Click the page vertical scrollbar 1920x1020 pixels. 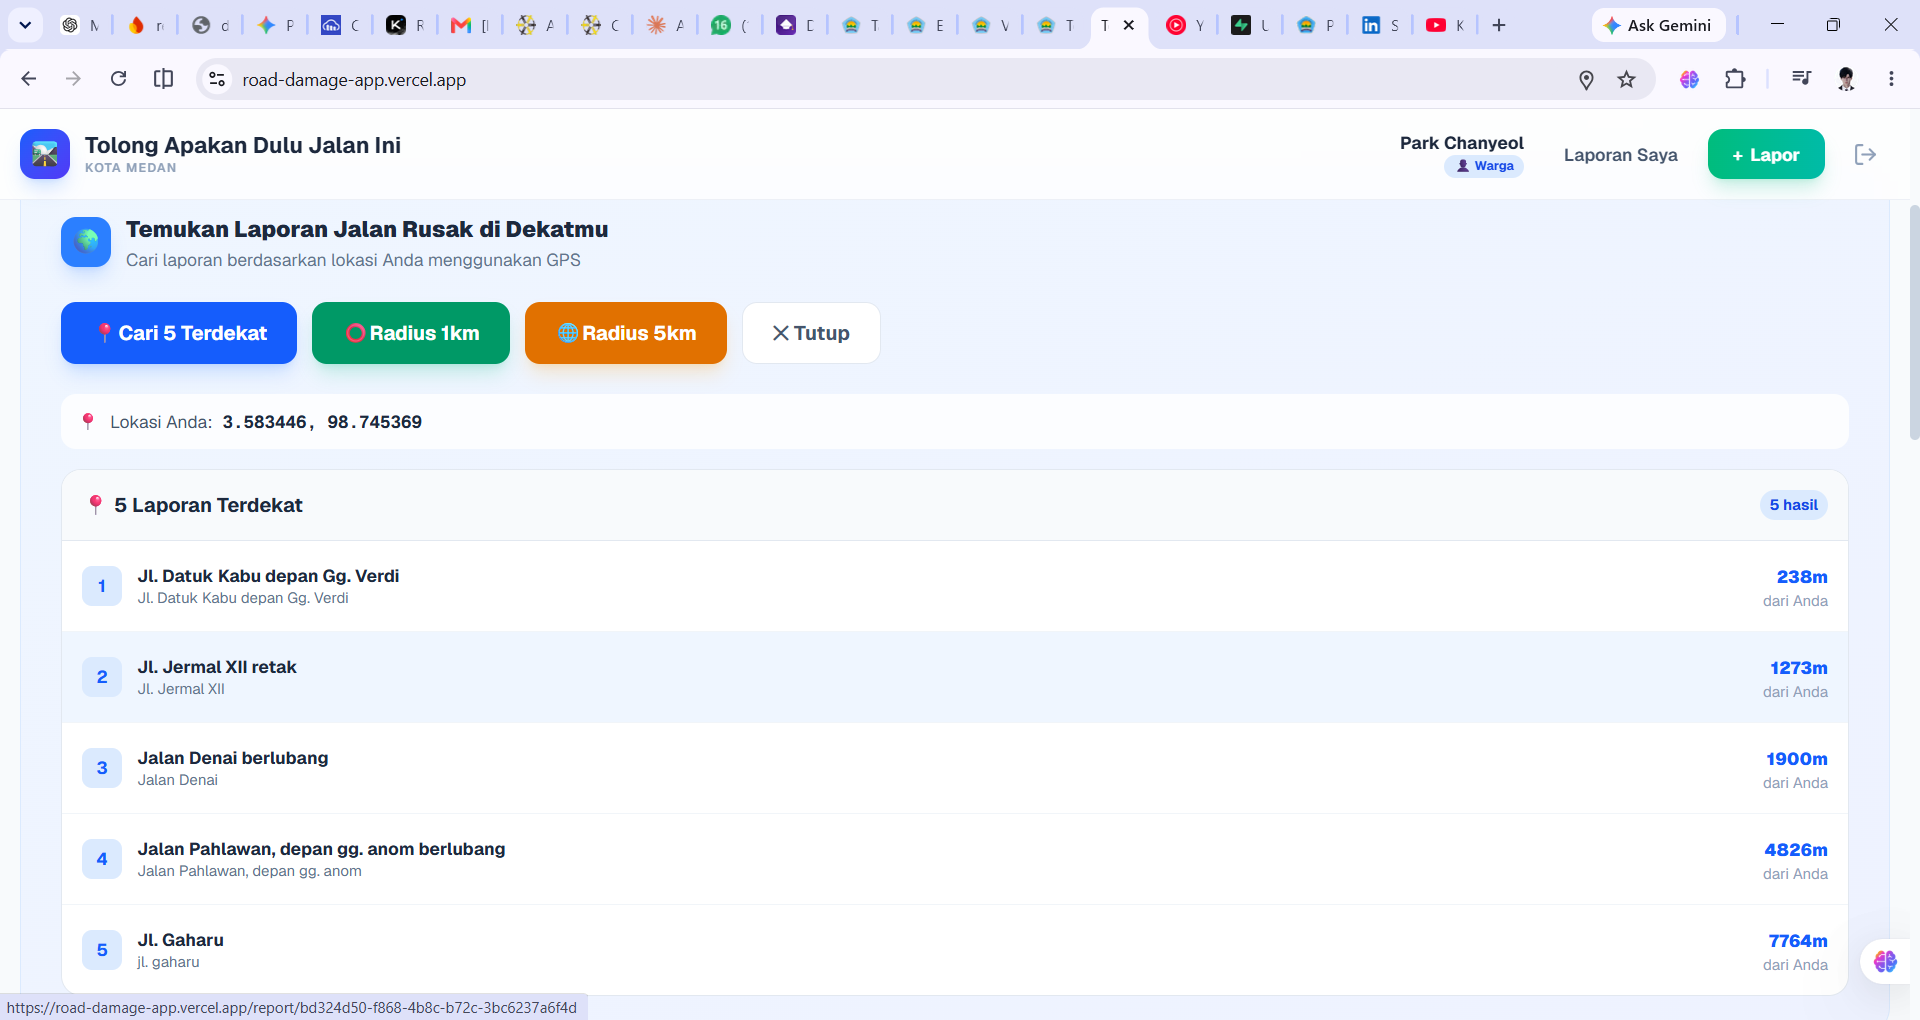[1914, 322]
